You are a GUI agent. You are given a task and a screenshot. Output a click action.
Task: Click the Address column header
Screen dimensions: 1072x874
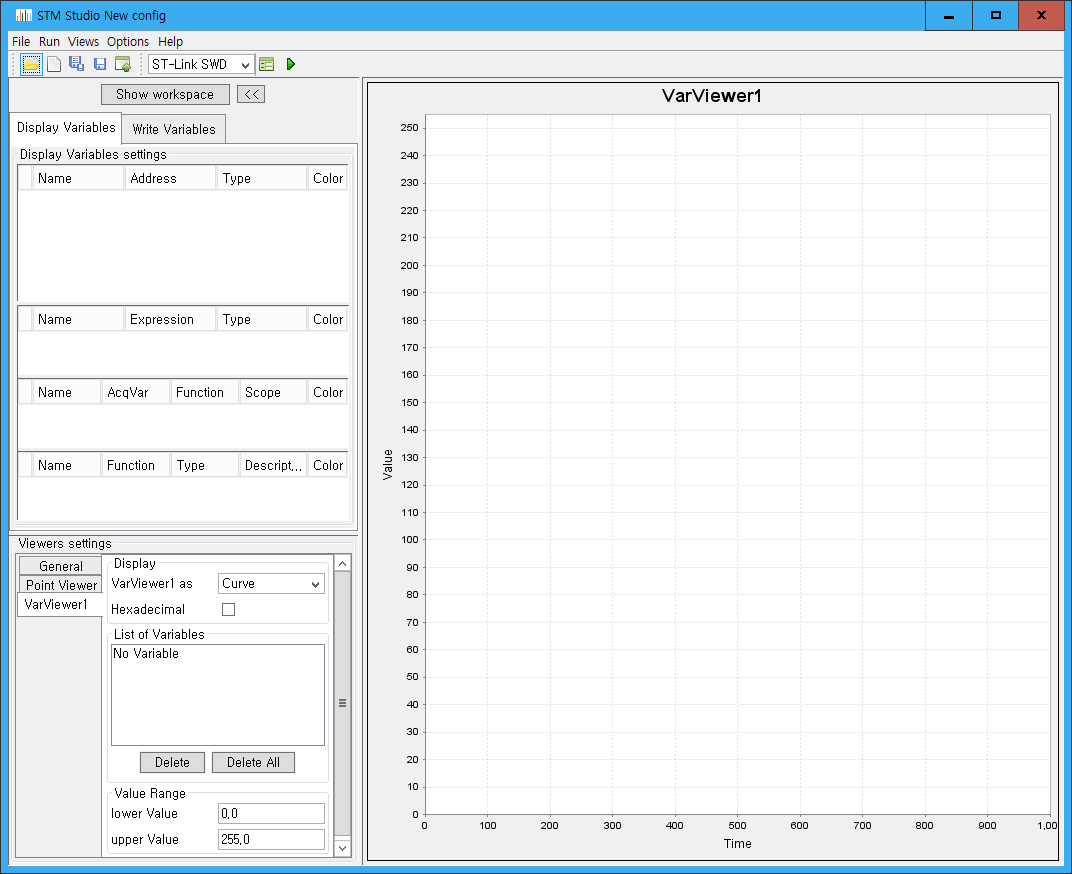170,178
